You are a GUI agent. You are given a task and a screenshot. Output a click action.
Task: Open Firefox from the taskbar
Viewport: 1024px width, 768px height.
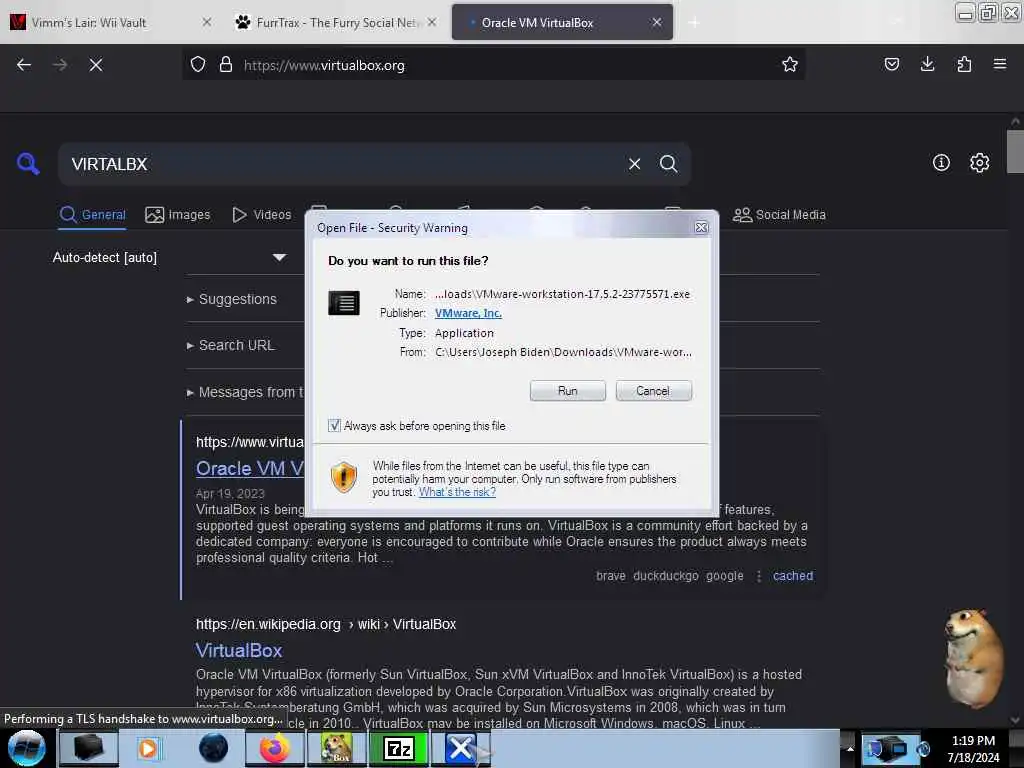274,748
